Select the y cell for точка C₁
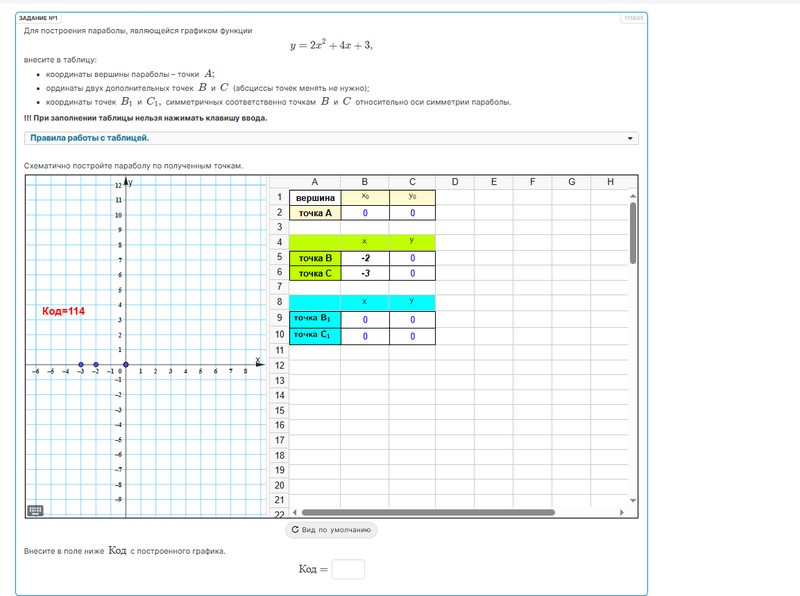Screen dimensions: 800x596 click(412, 337)
